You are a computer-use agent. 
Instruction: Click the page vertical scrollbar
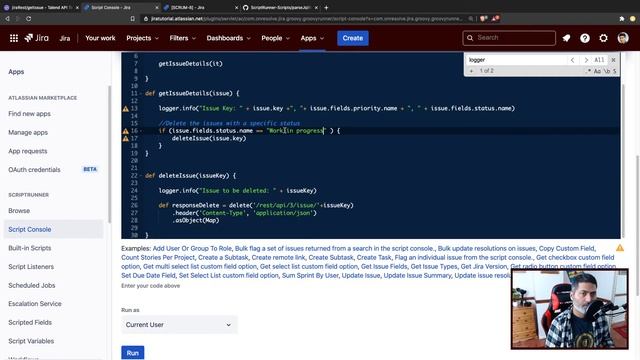pos(638,225)
